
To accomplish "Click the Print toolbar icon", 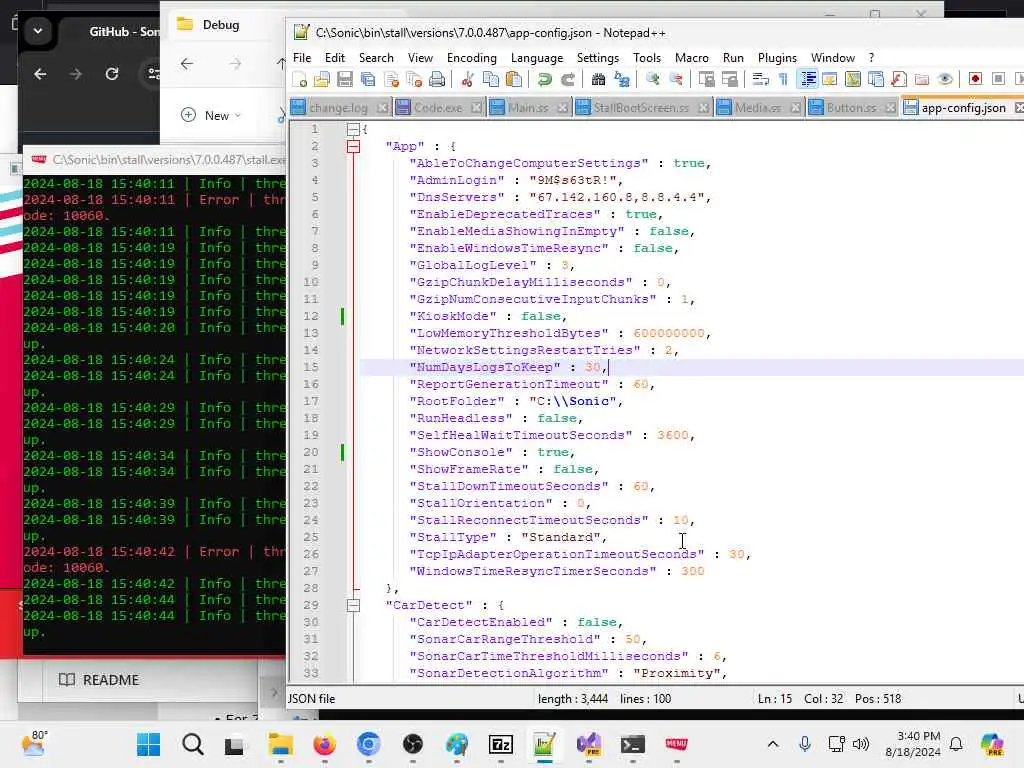I will pyautogui.click(x=437, y=80).
